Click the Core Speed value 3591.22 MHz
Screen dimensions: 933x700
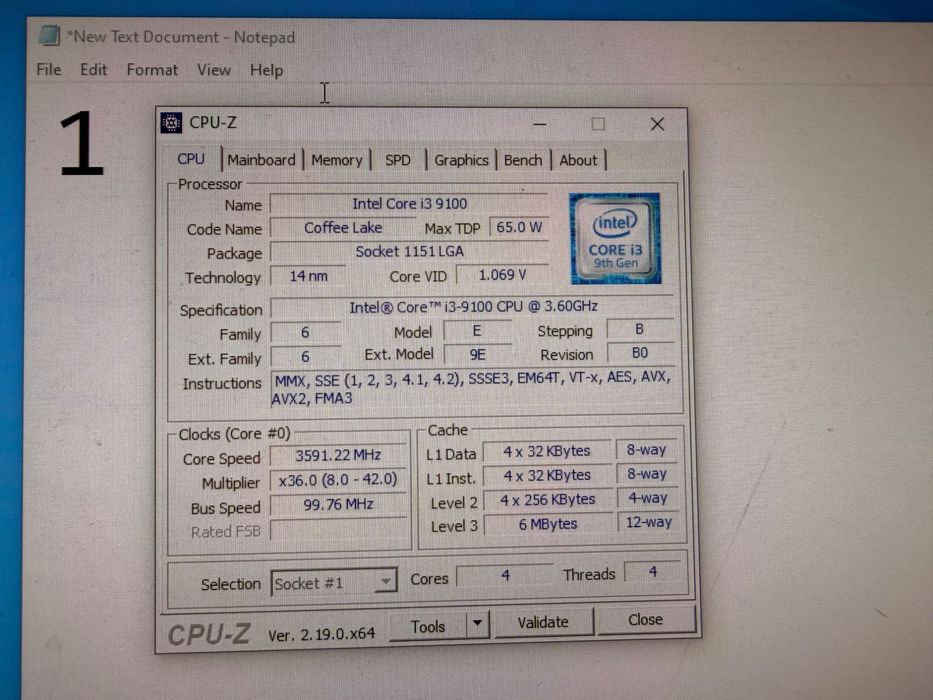coord(338,455)
